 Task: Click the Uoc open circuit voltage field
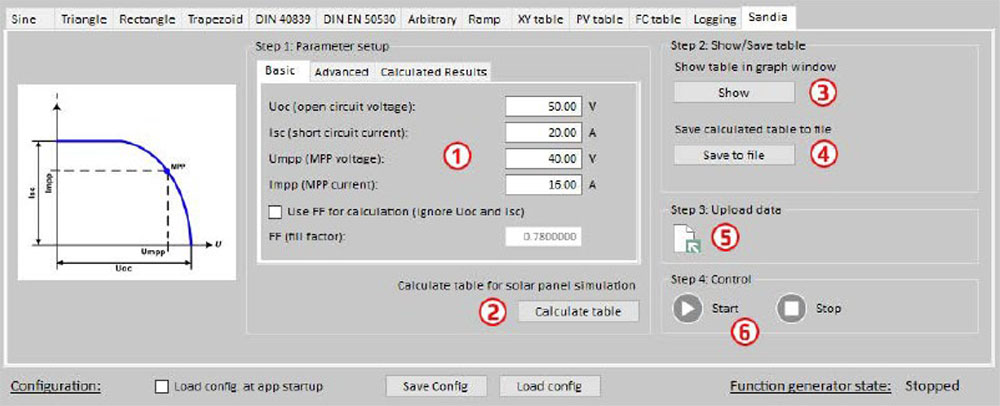pos(543,106)
